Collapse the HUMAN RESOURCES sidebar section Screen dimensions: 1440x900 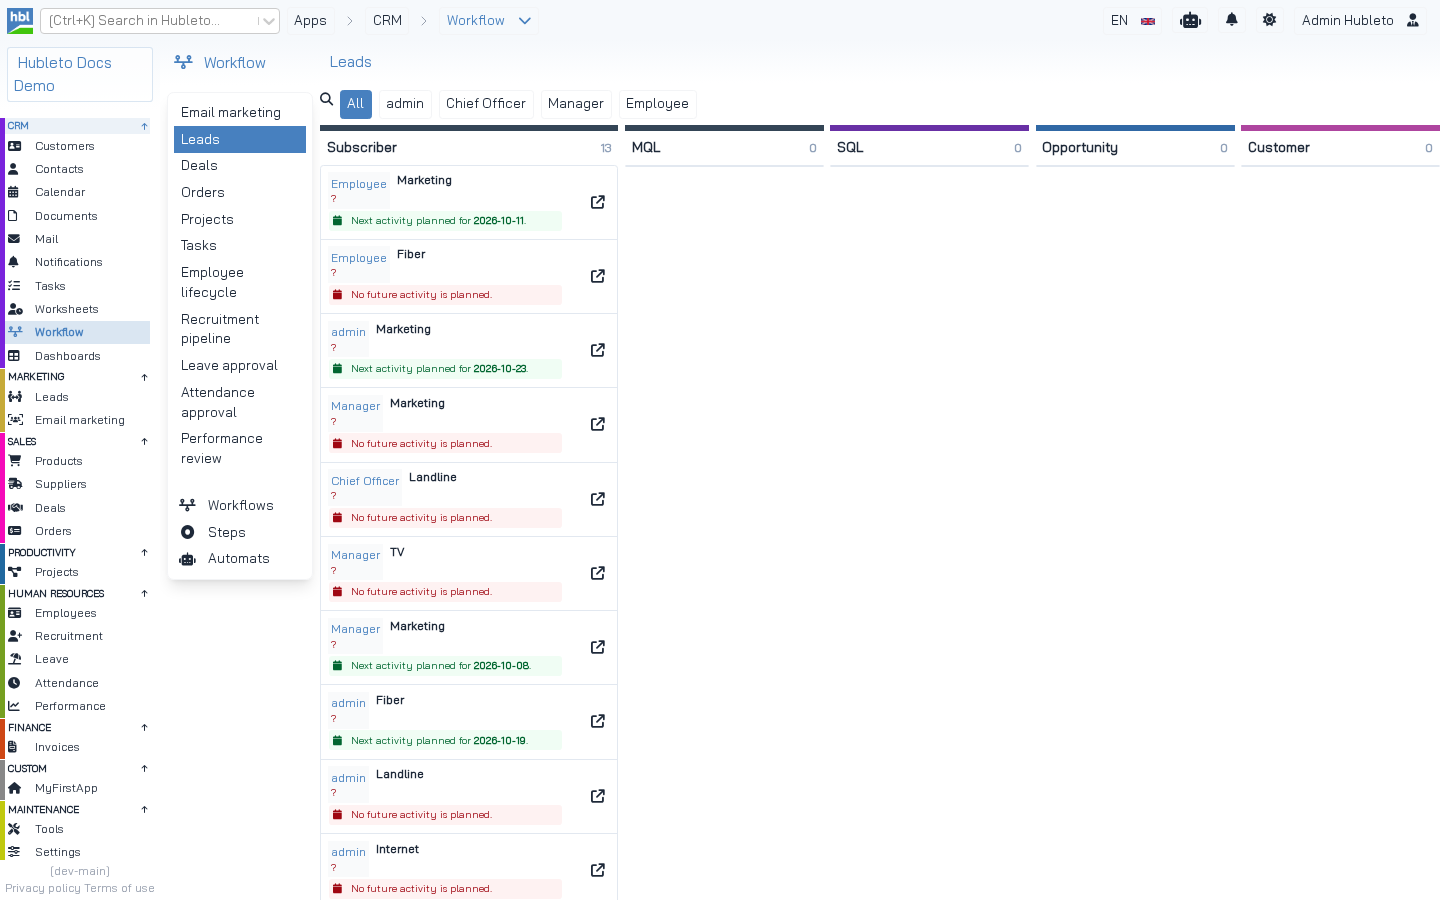(144, 593)
